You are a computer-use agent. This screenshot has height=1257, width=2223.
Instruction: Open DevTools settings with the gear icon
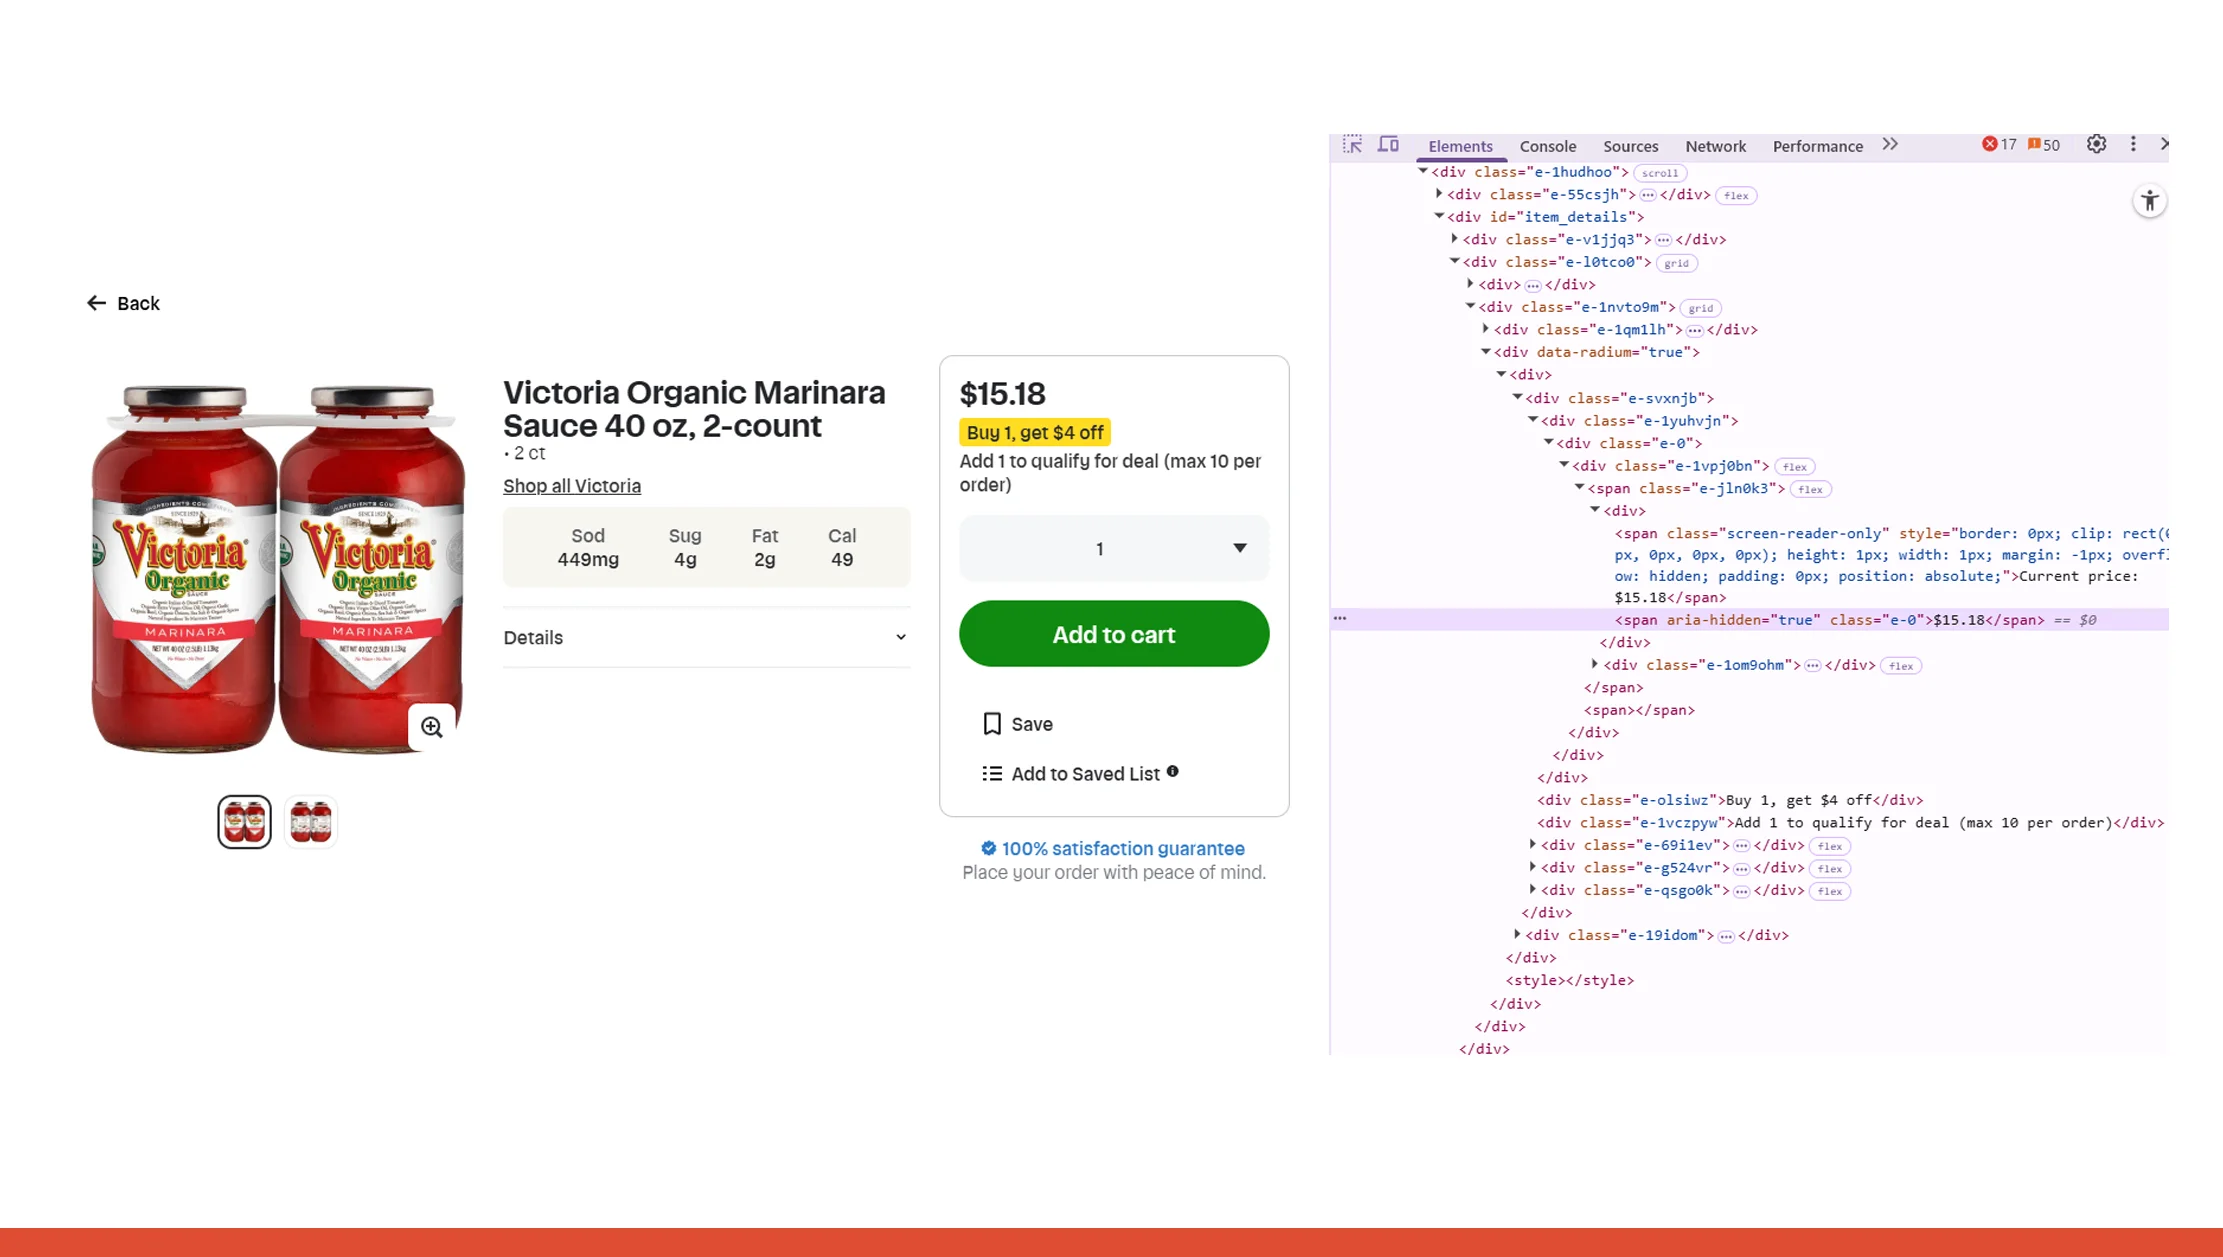click(x=2096, y=144)
